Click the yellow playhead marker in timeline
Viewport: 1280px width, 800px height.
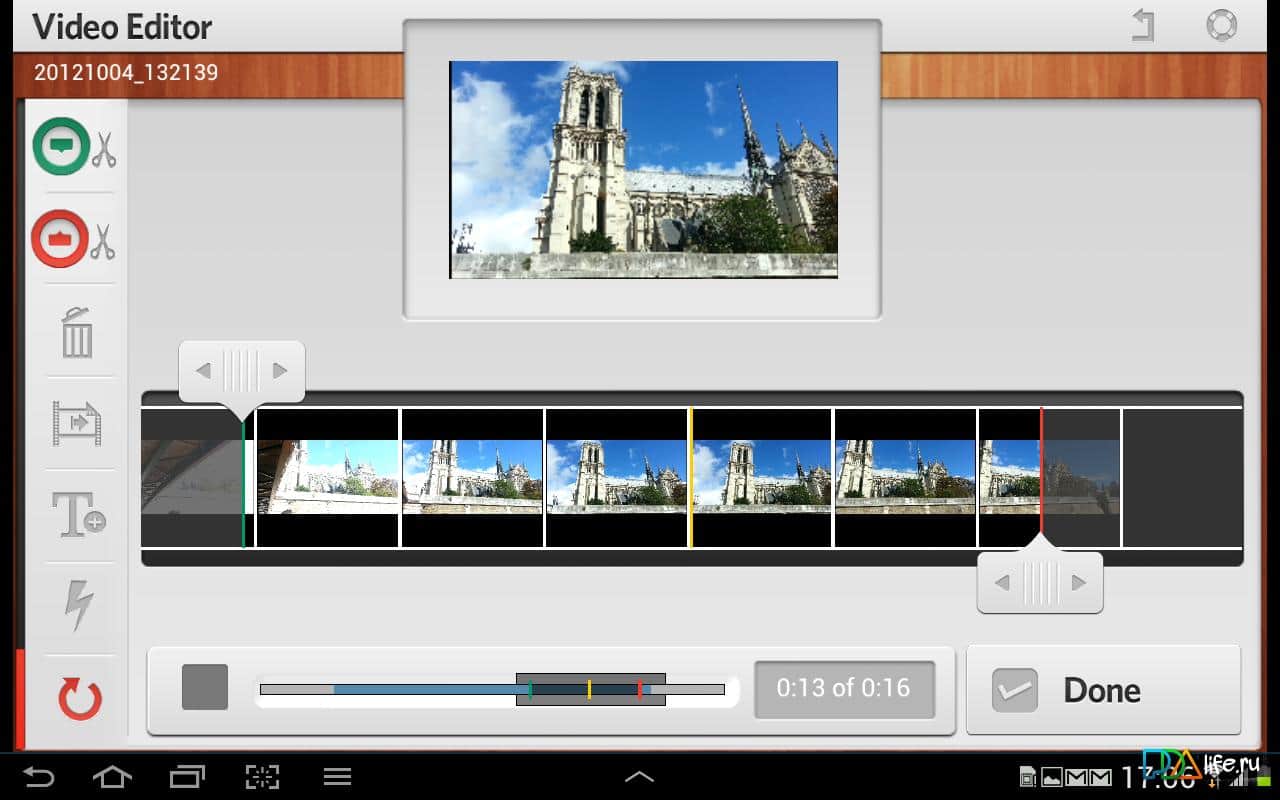(x=690, y=478)
